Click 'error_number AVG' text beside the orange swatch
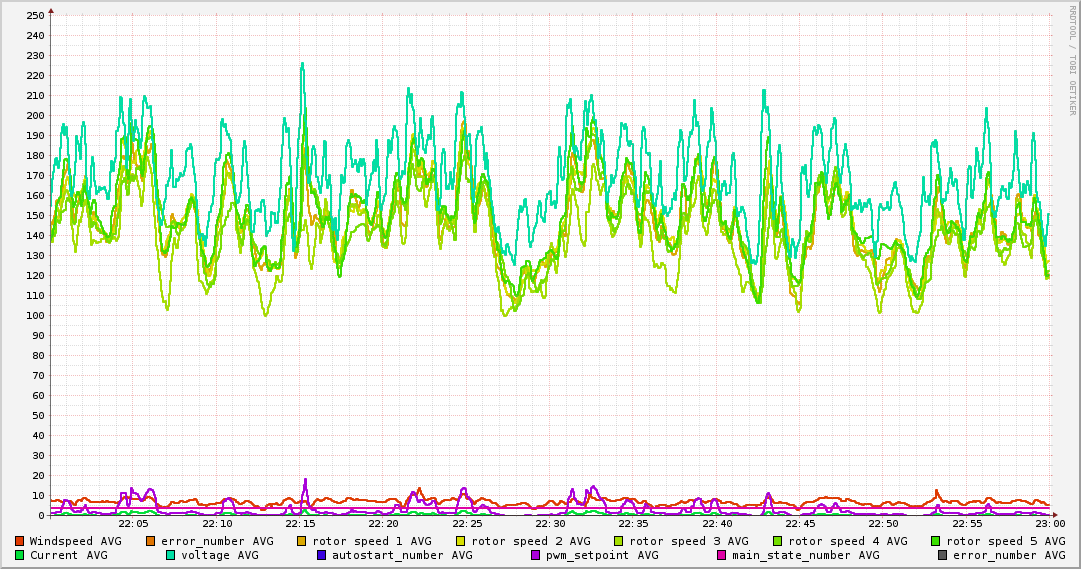This screenshot has width=1081, height=569. [217, 541]
